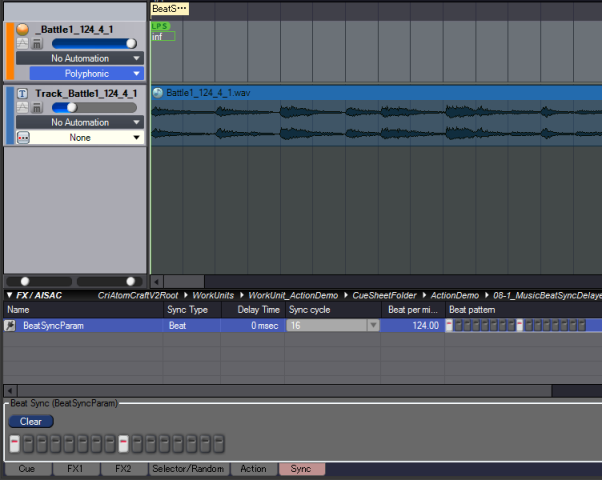Expand breadcrumb arrow after WorkUnits
Screen dimensions: 602x480
(x=242, y=295)
